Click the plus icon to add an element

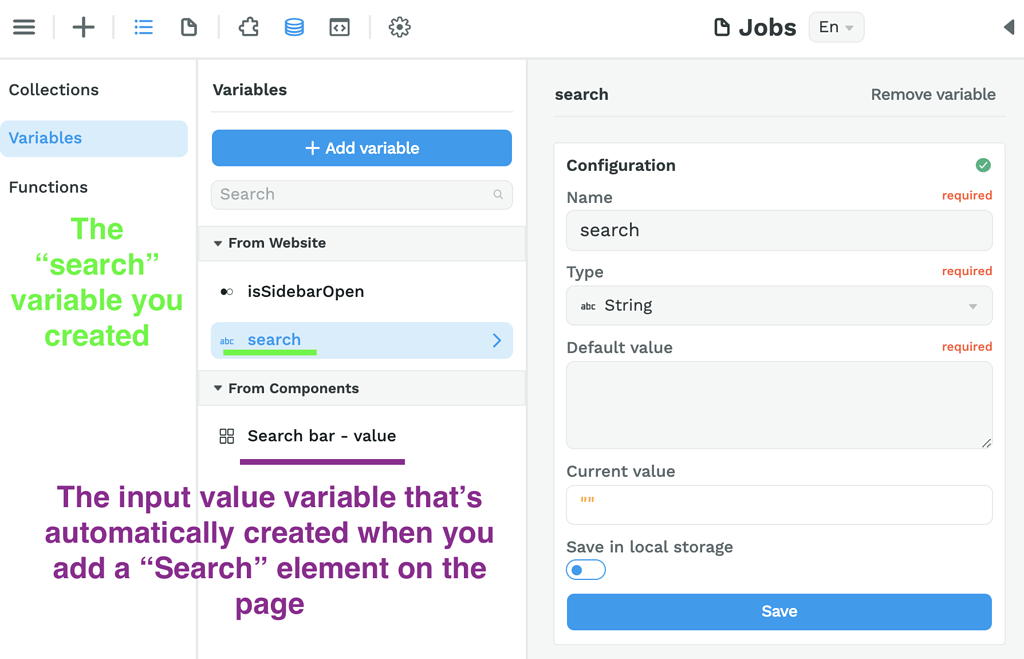[x=83, y=27]
